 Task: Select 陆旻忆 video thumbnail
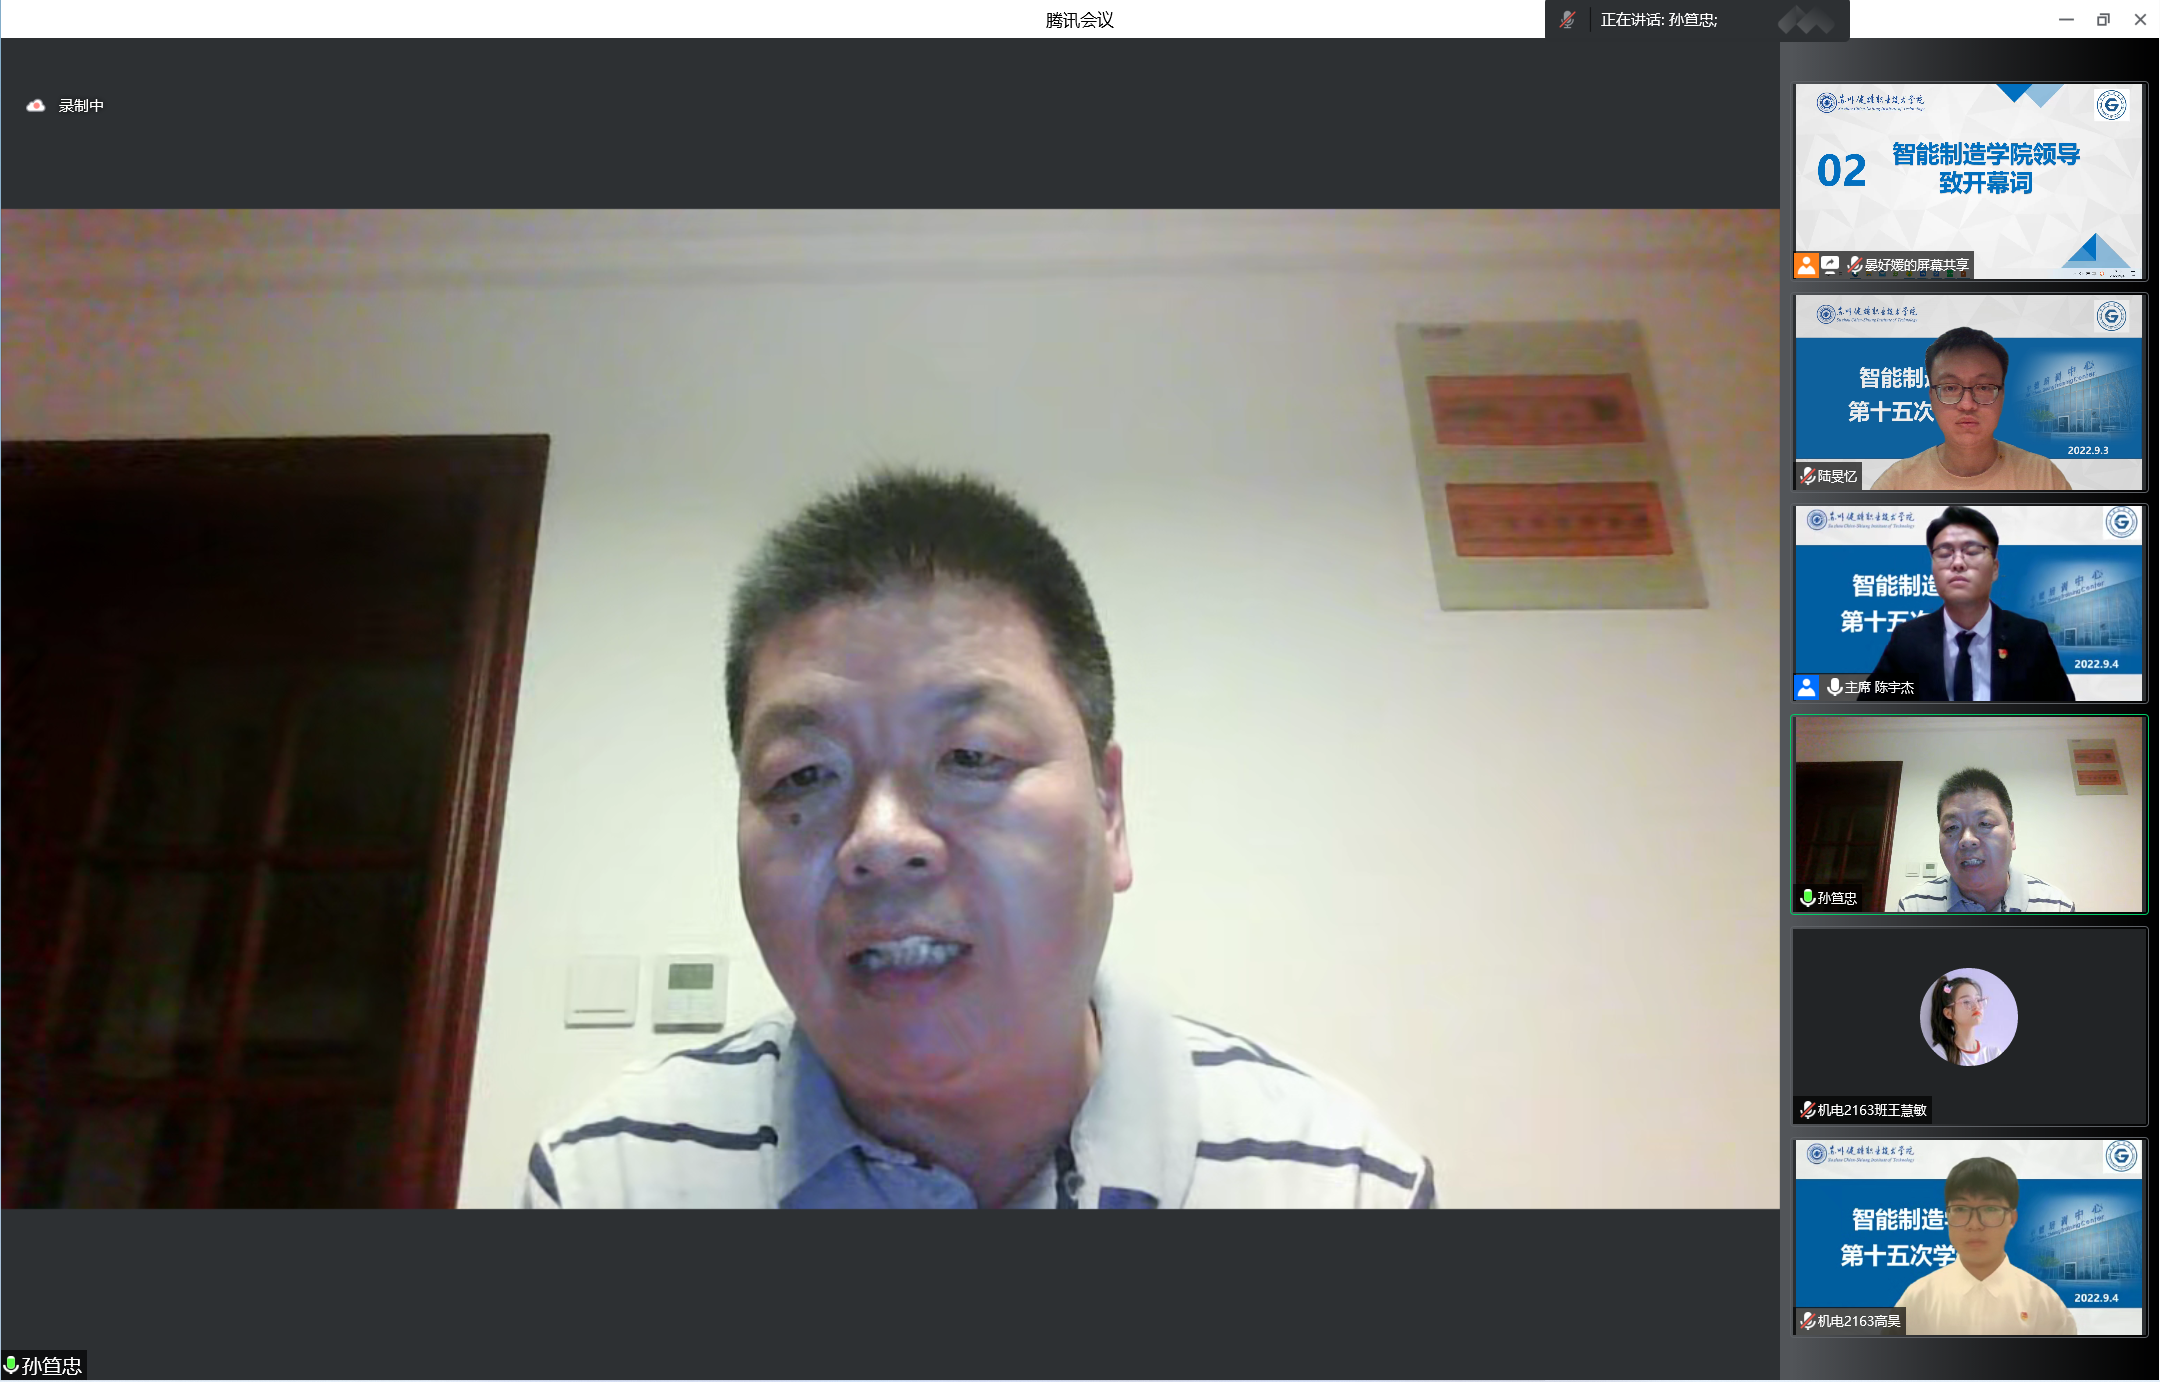[1968, 392]
